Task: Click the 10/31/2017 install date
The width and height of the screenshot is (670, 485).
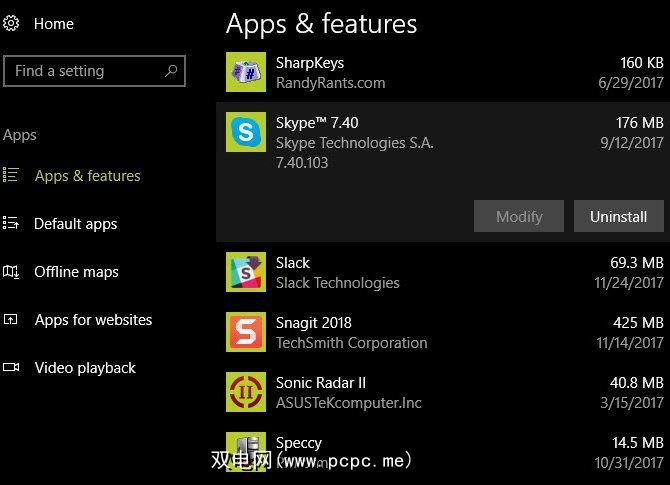Action: click(629, 463)
